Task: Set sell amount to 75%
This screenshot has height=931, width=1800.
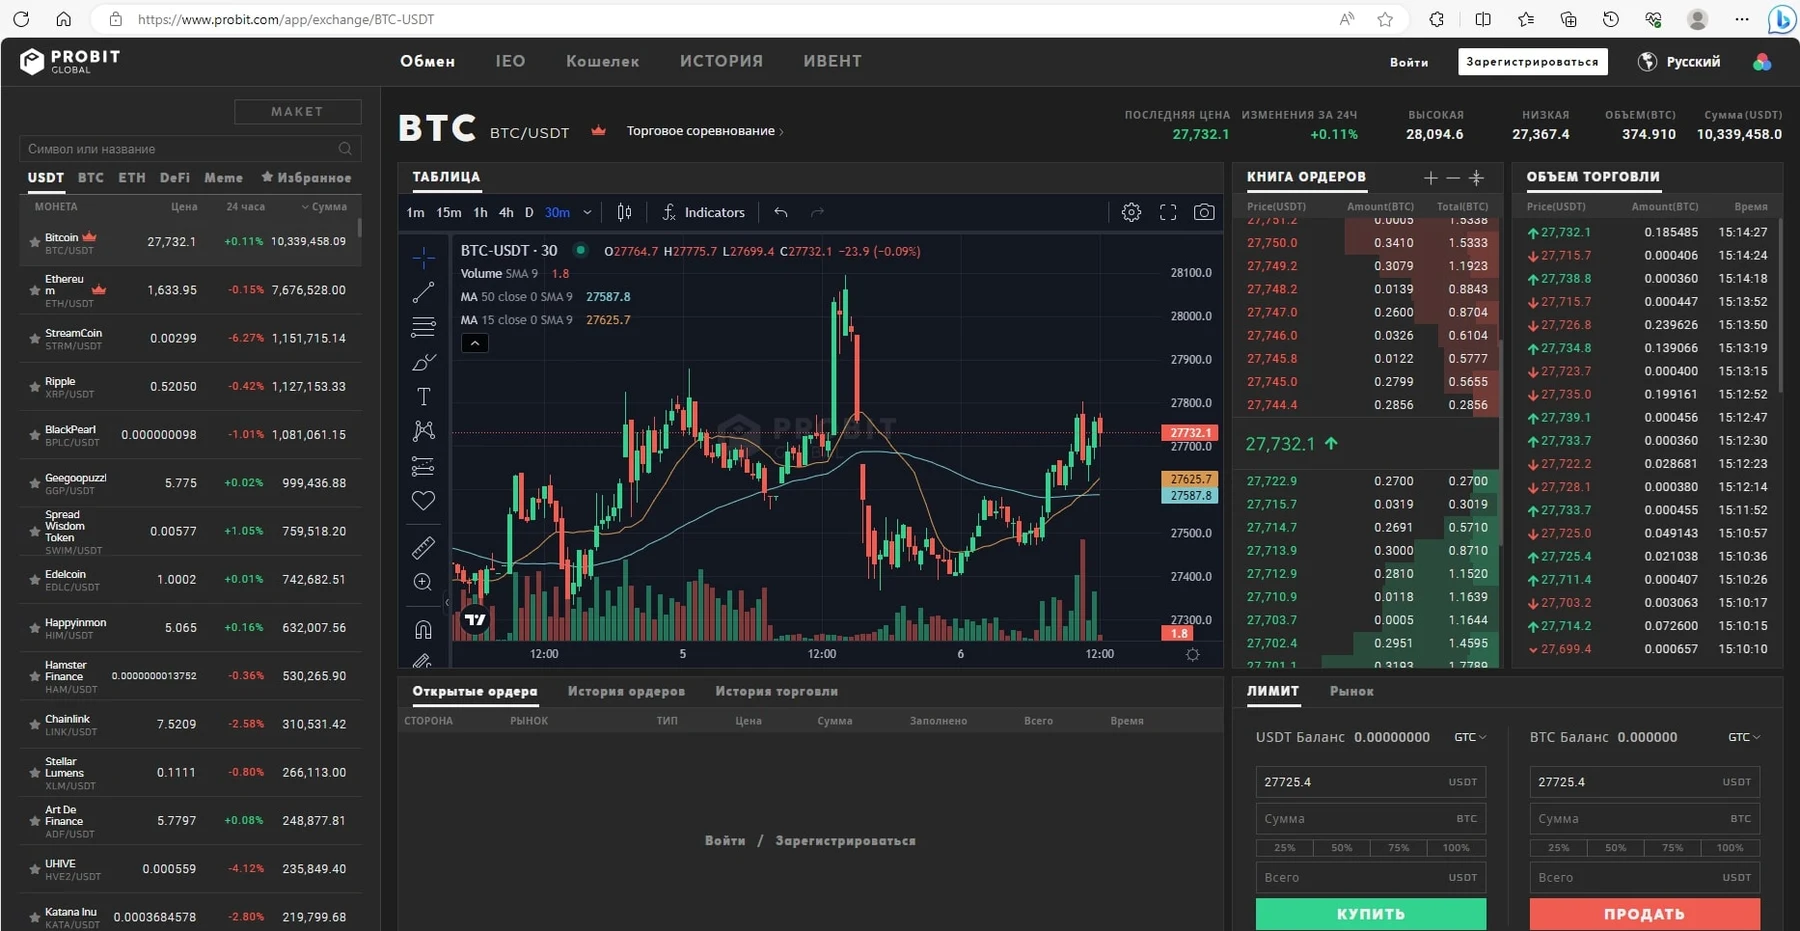Action: click(x=1673, y=848)
